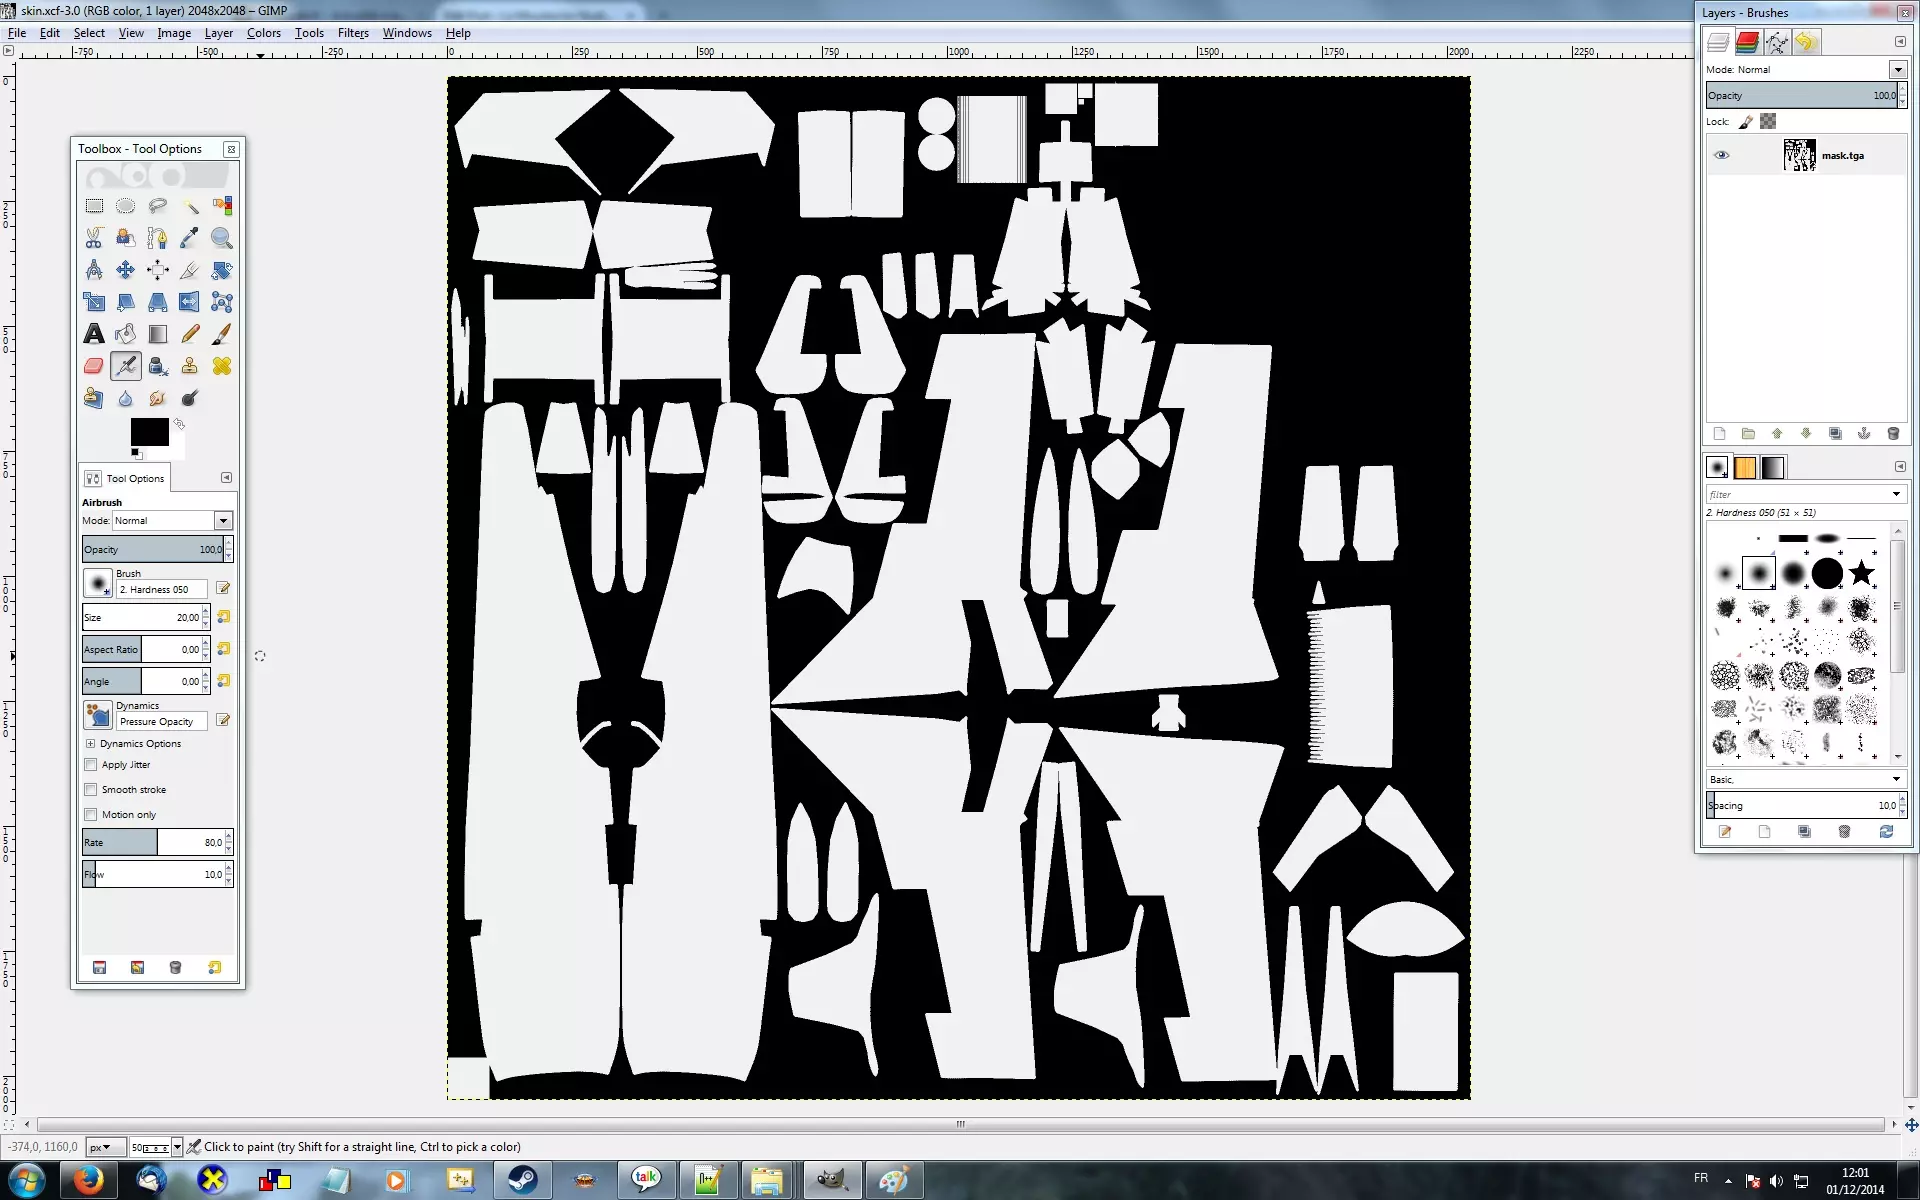Select the Move tool
This screenshot has height=1200, width=1920.
pos(126,270)
